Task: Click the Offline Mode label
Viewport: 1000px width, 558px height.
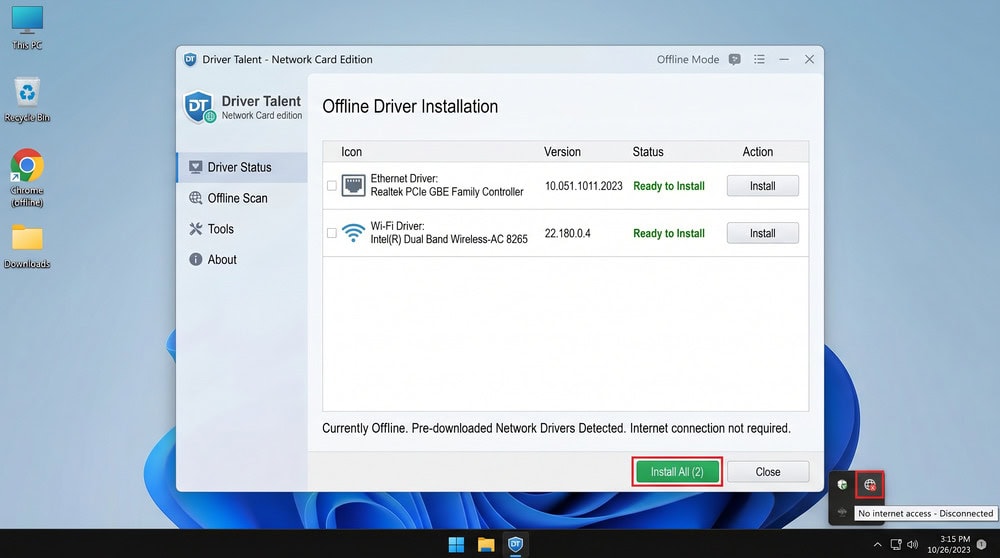Action: 688,59
